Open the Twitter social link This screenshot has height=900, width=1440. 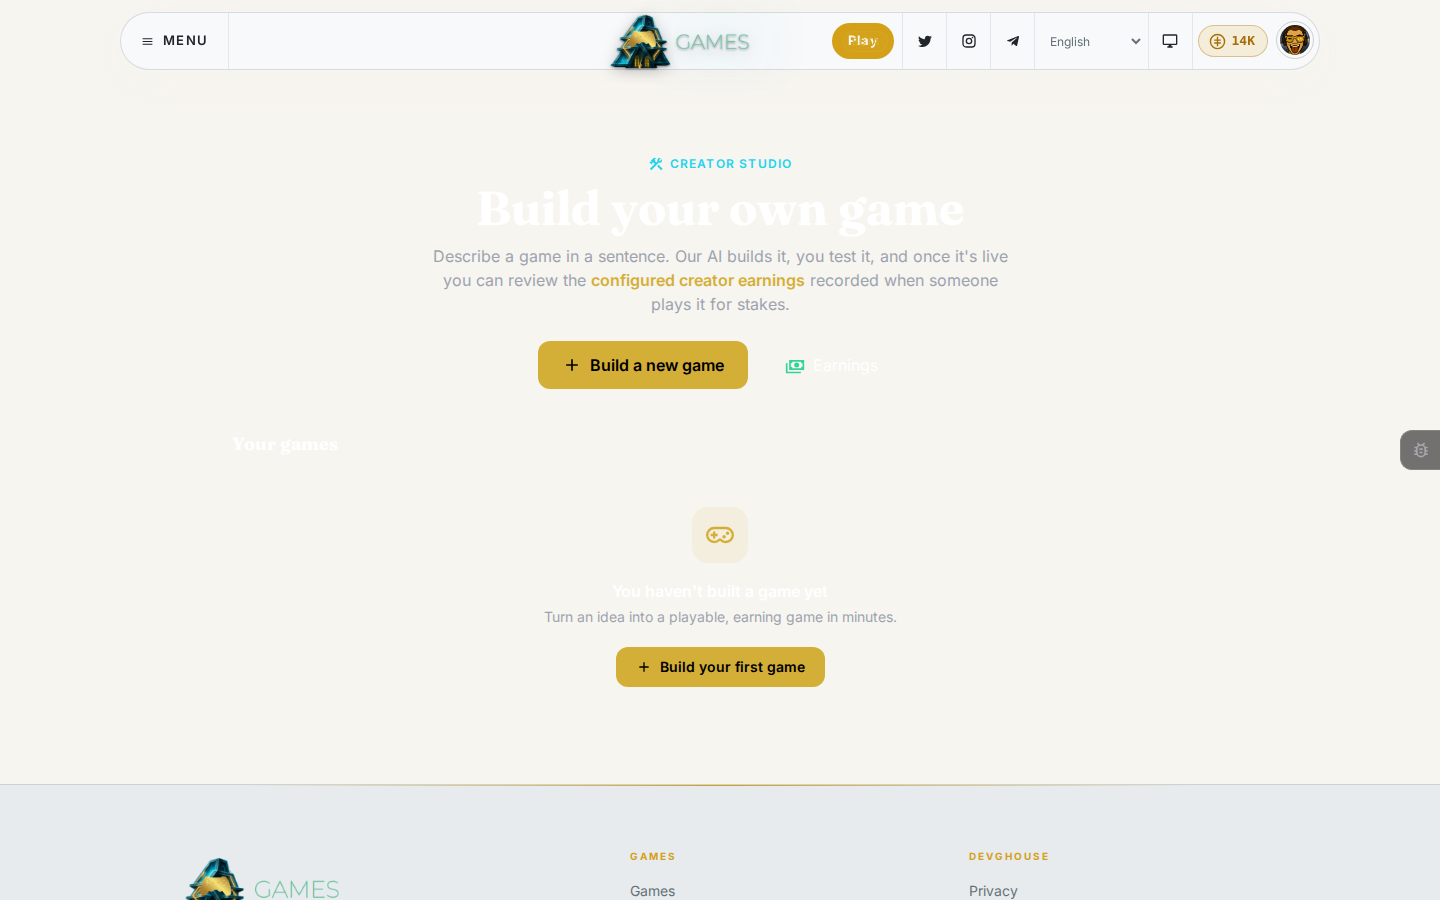pos(925,41)
